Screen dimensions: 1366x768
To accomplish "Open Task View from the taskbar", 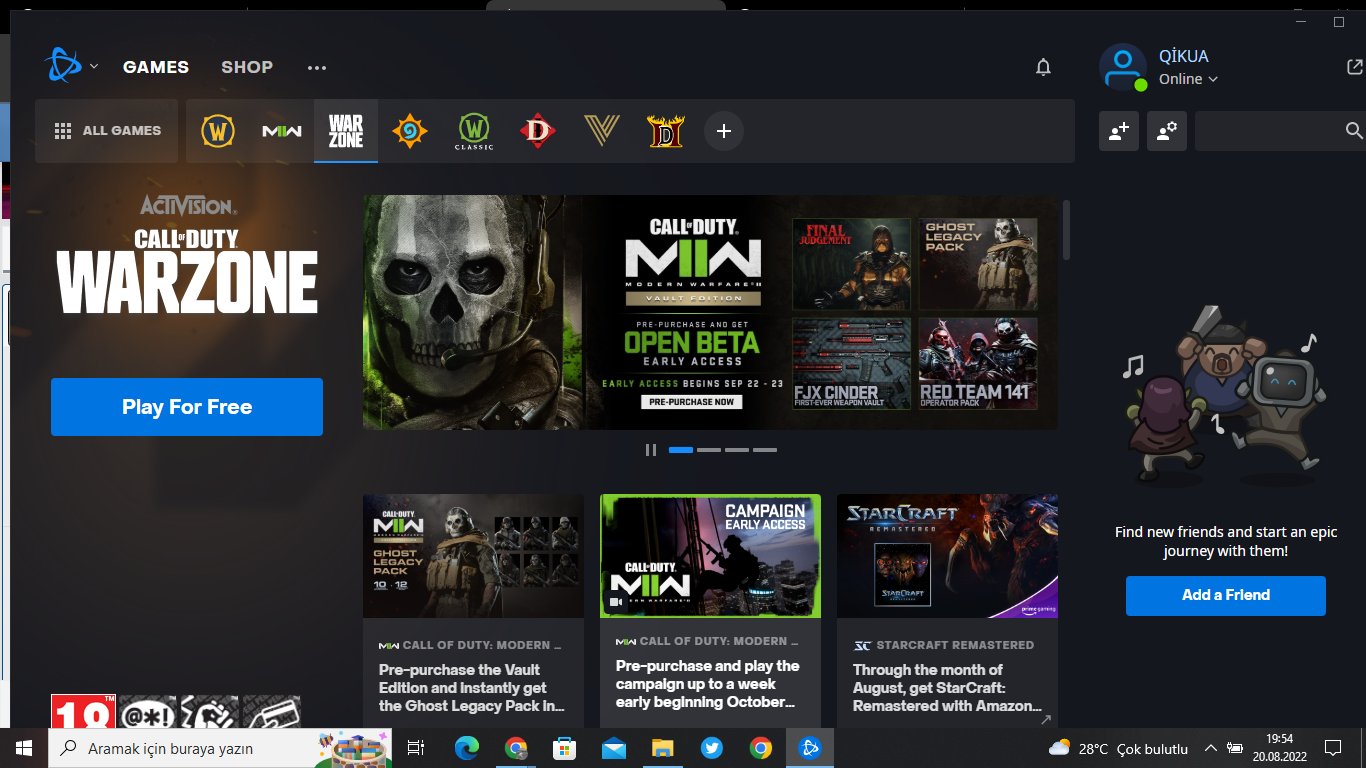I will point(417,748).
